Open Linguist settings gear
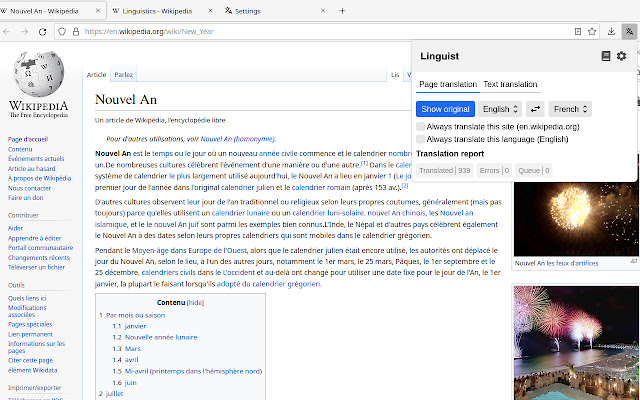The width and height of the screenshot is (640, 400). tap(621, 56)
